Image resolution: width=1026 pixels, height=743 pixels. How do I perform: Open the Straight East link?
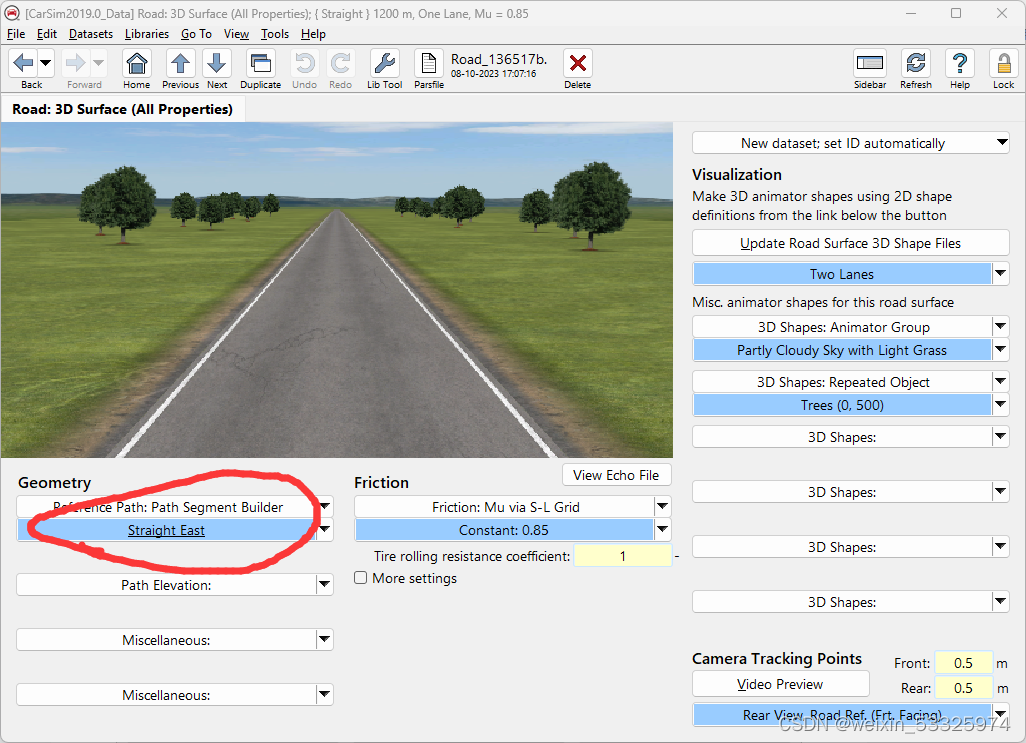[166, 530]
